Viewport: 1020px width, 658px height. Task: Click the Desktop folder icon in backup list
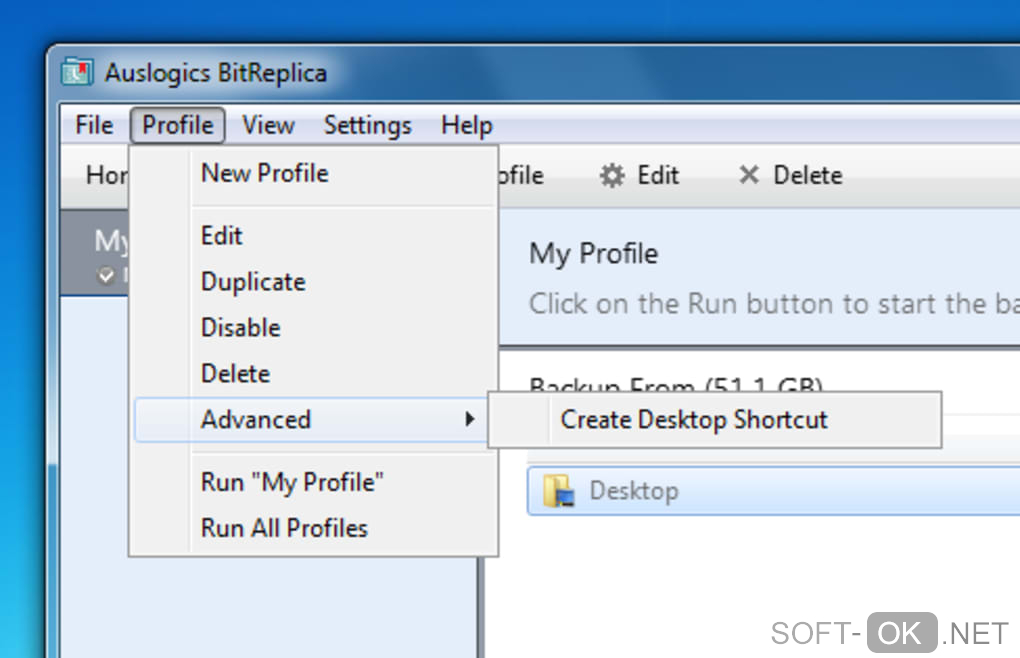tap(557, 491)
